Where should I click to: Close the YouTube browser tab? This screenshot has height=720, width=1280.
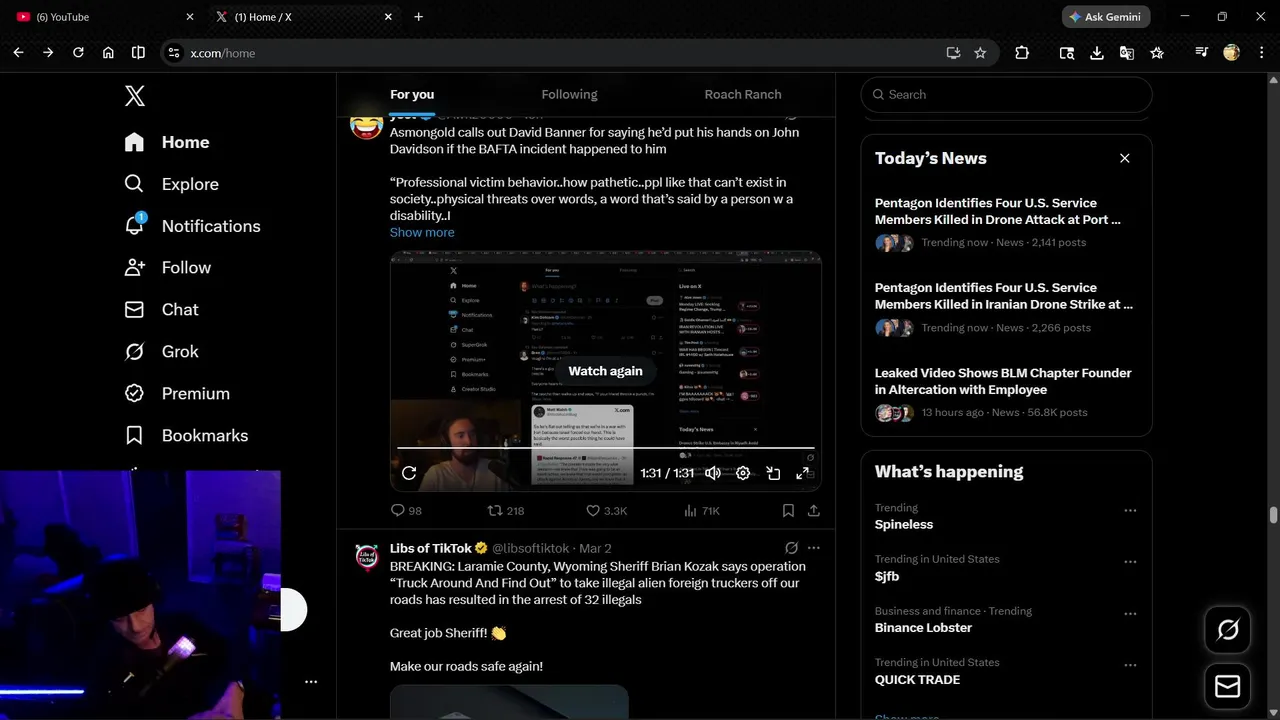(190, 17)
